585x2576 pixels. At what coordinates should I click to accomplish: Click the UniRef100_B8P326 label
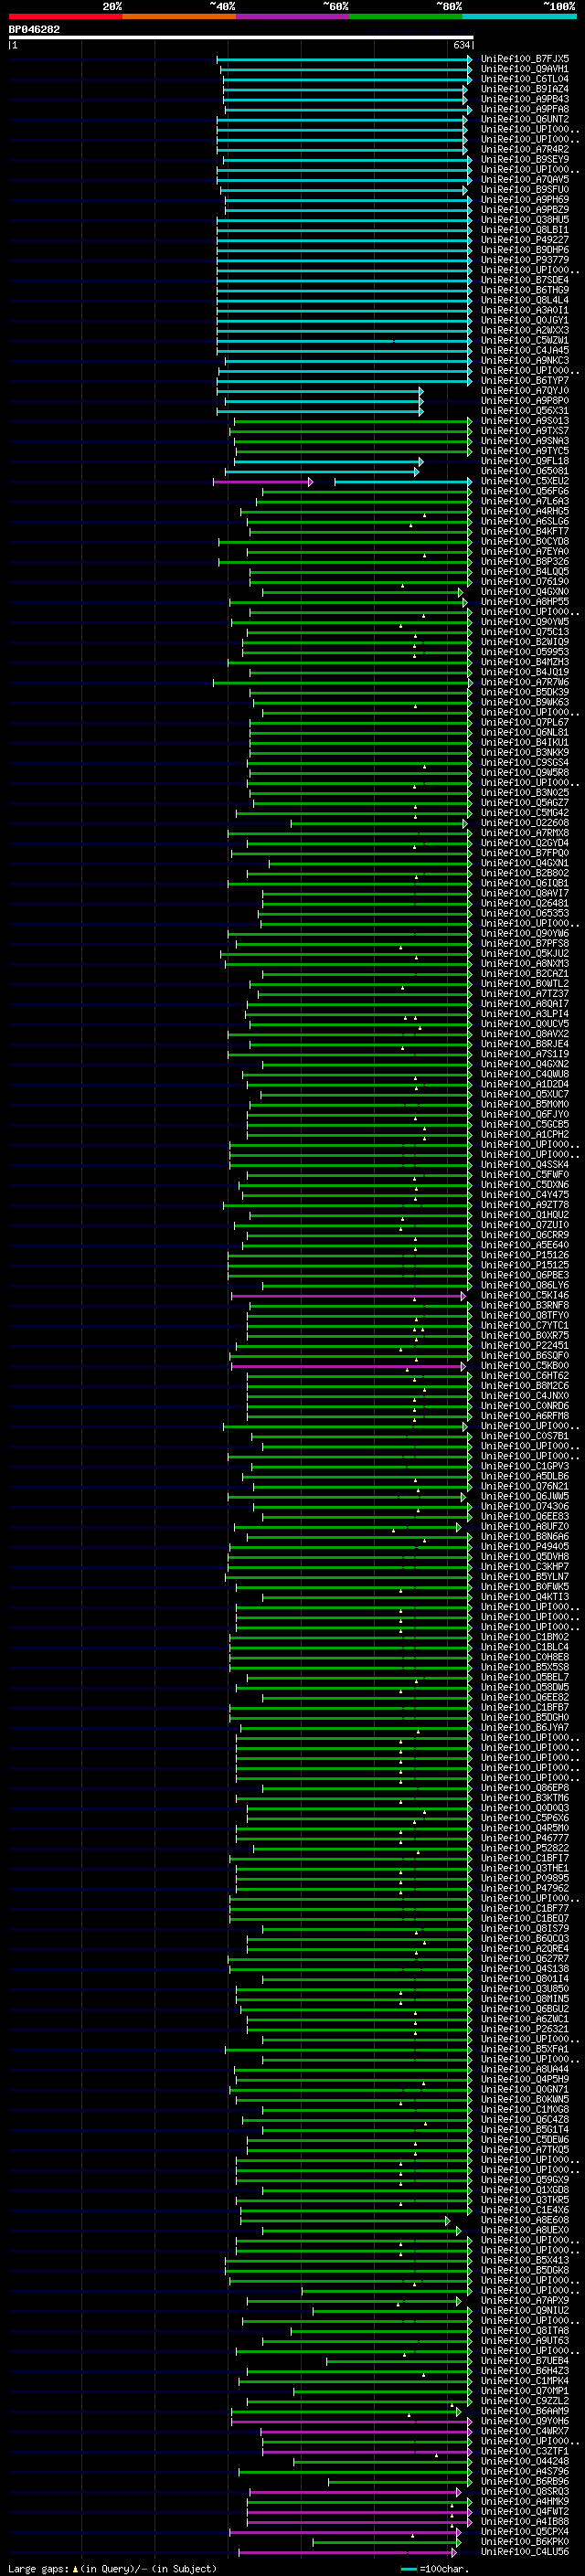(x=525, y=562)
